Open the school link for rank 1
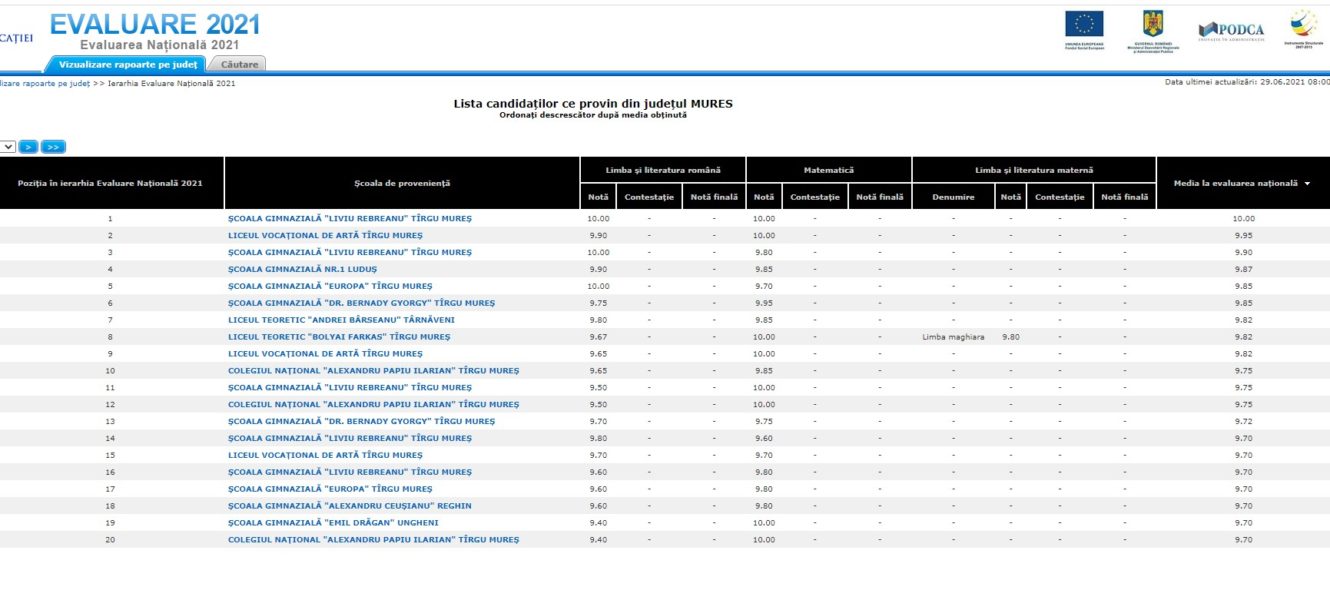This screenshot has width=1330, height=600. 350,218
